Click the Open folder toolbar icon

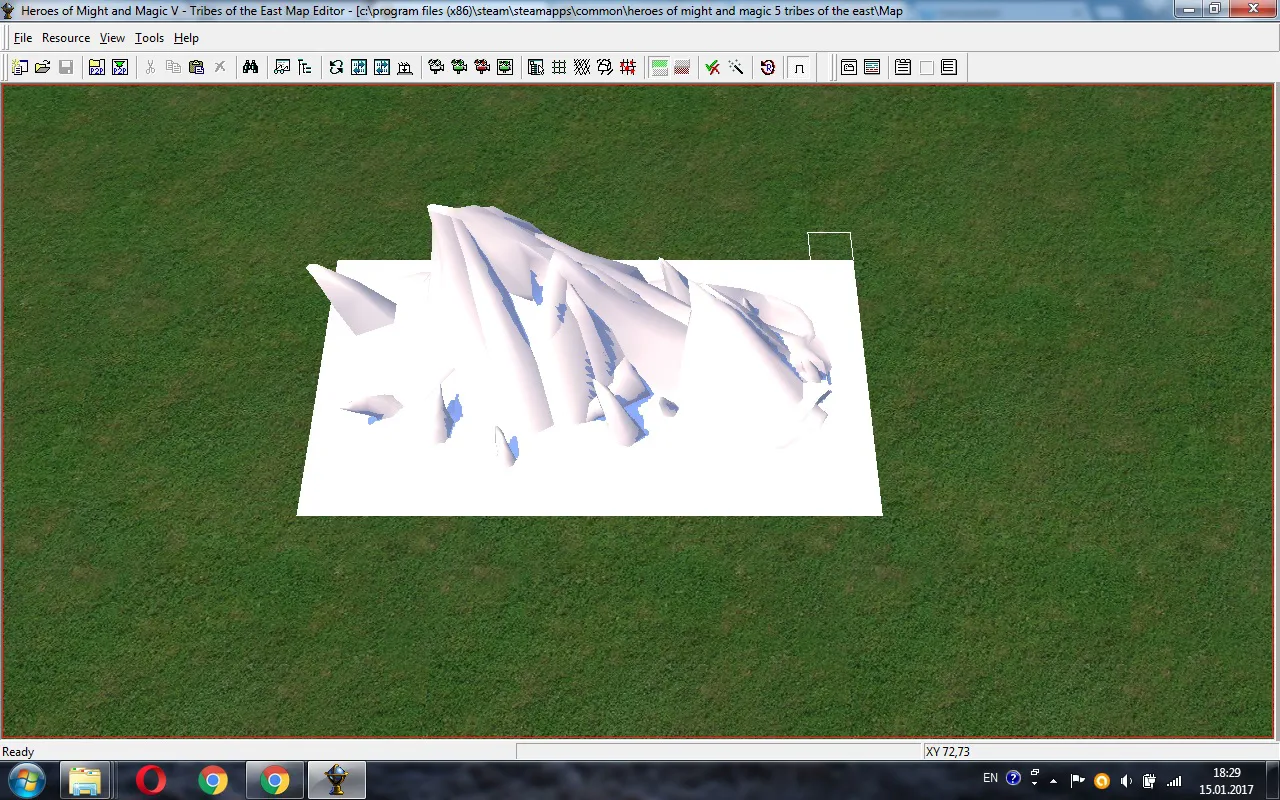click(x=43, y=67)
